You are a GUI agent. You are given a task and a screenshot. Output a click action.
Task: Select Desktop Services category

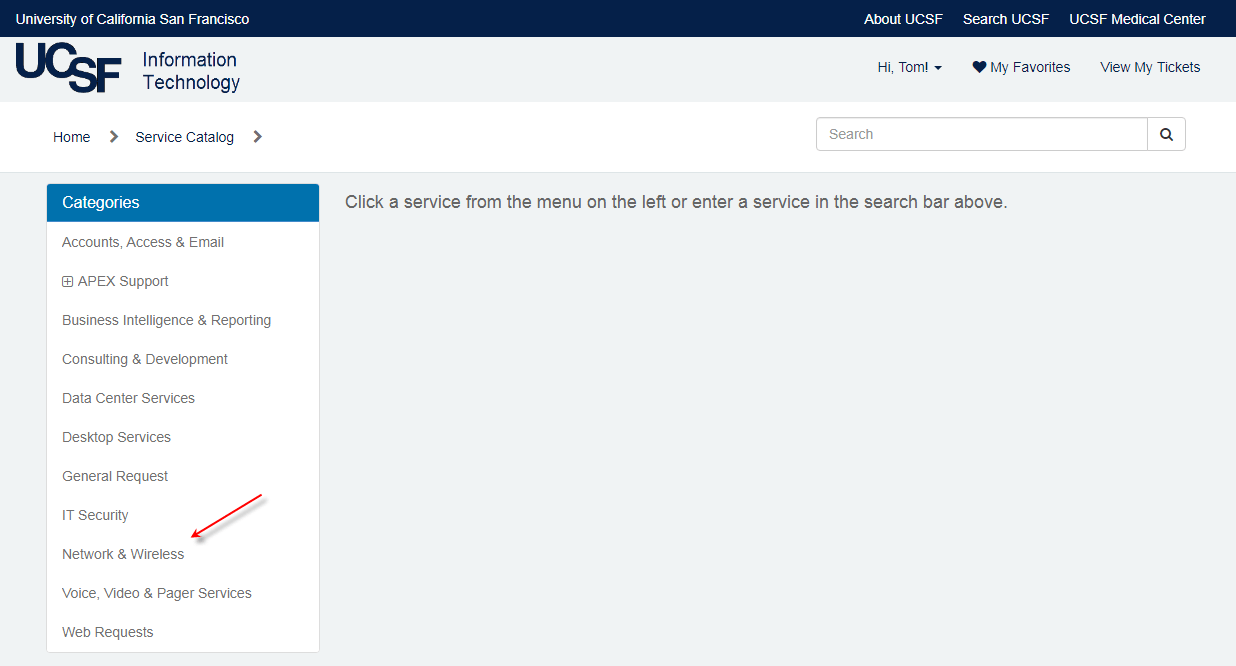click(116, 437)
